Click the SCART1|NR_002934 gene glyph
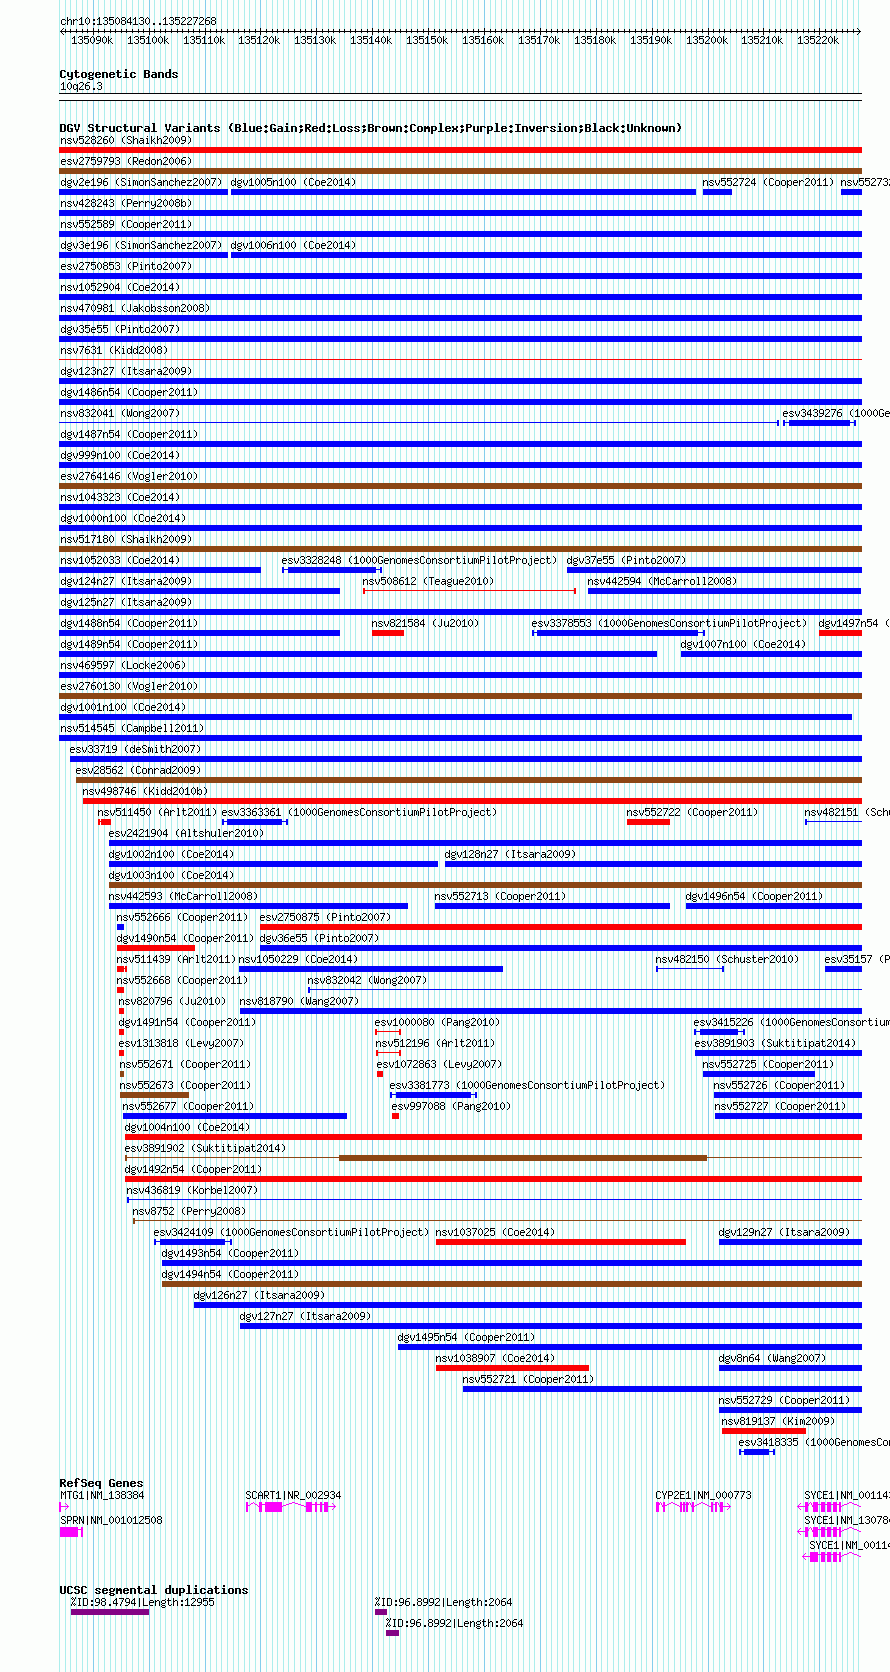The image size is (890, 1672). tap(290, 1507)
